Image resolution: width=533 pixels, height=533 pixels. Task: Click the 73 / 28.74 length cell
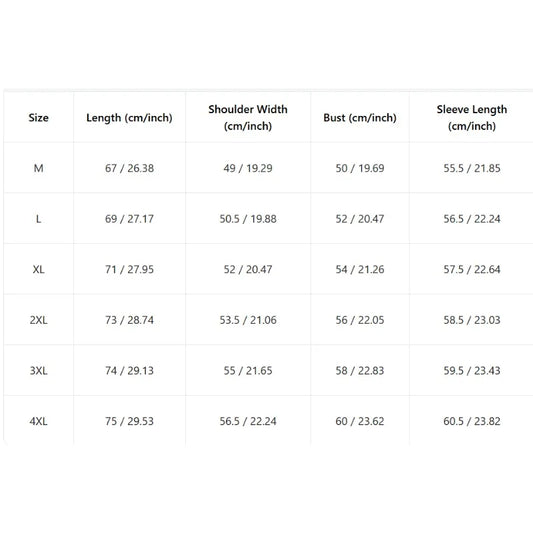pos(129,320)
